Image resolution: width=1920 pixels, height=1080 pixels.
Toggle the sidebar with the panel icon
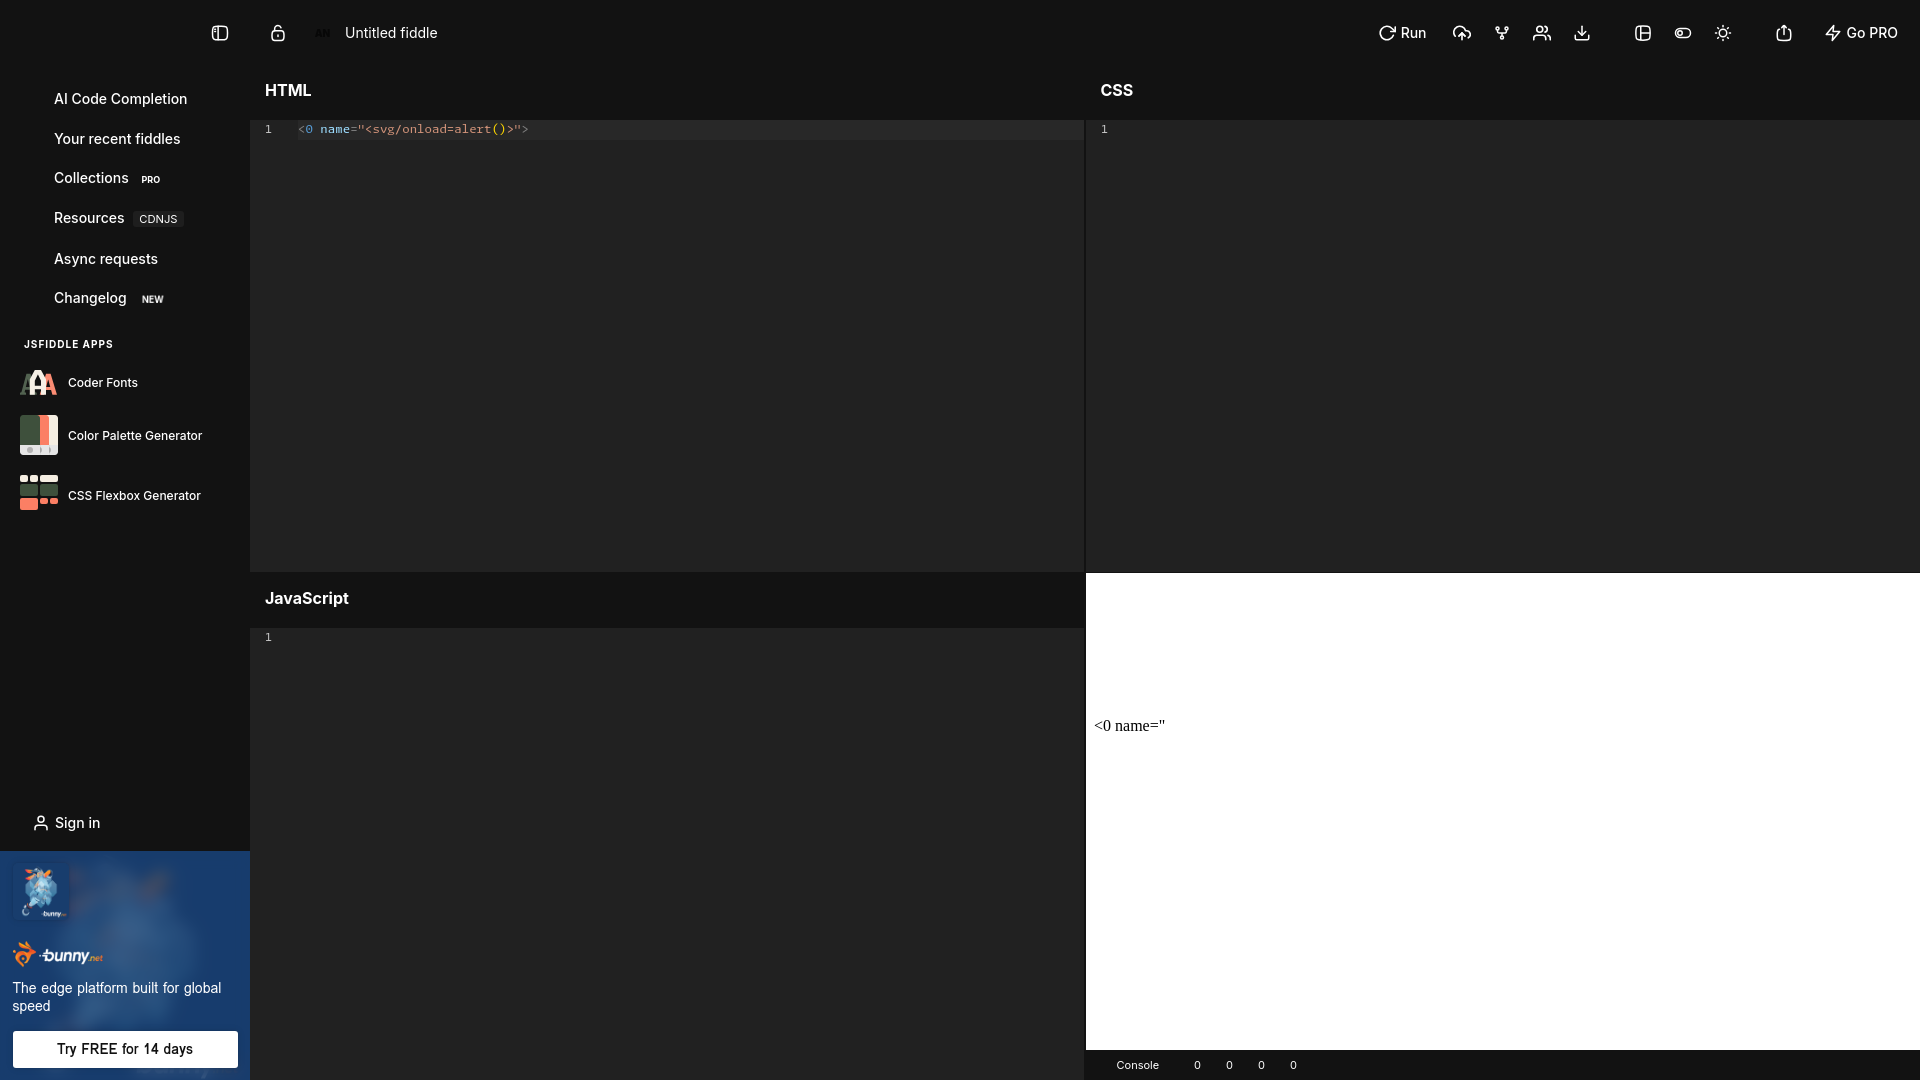click(219, 33)
